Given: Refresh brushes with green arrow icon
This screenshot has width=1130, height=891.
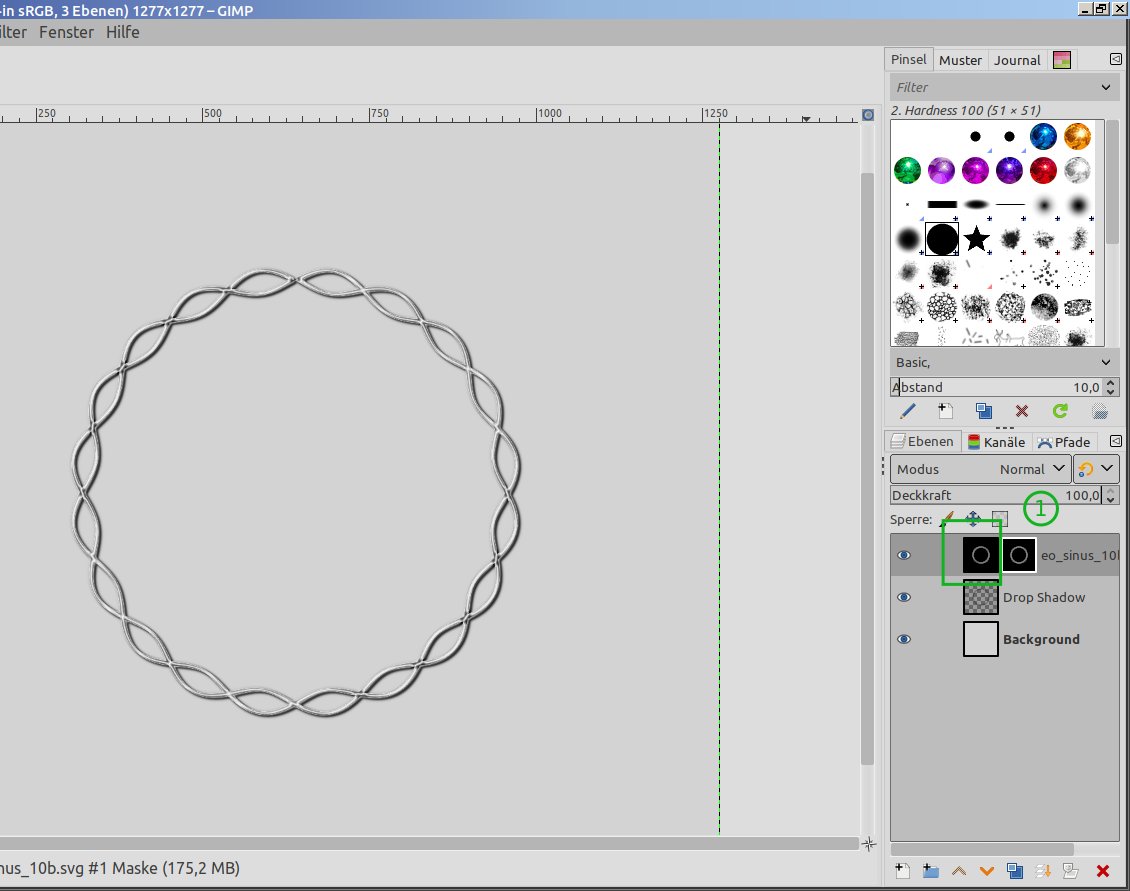Looking at the screenshot, I should coord(1060,411).
